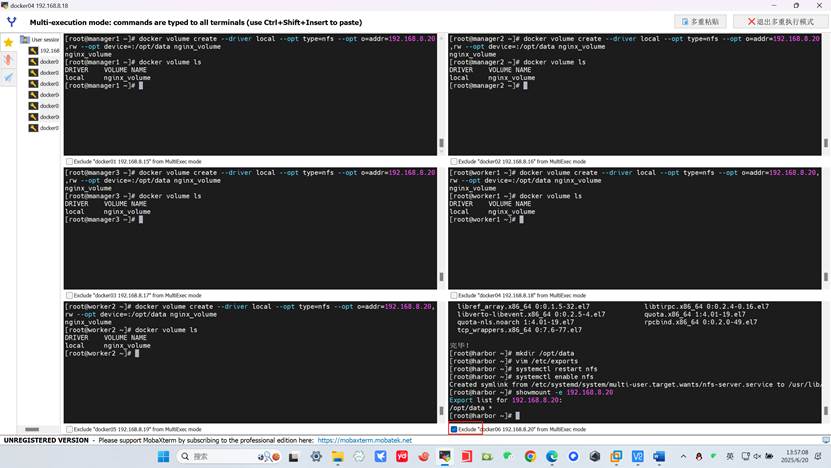Select the User sessions folder icon

[x=25, y=39]
